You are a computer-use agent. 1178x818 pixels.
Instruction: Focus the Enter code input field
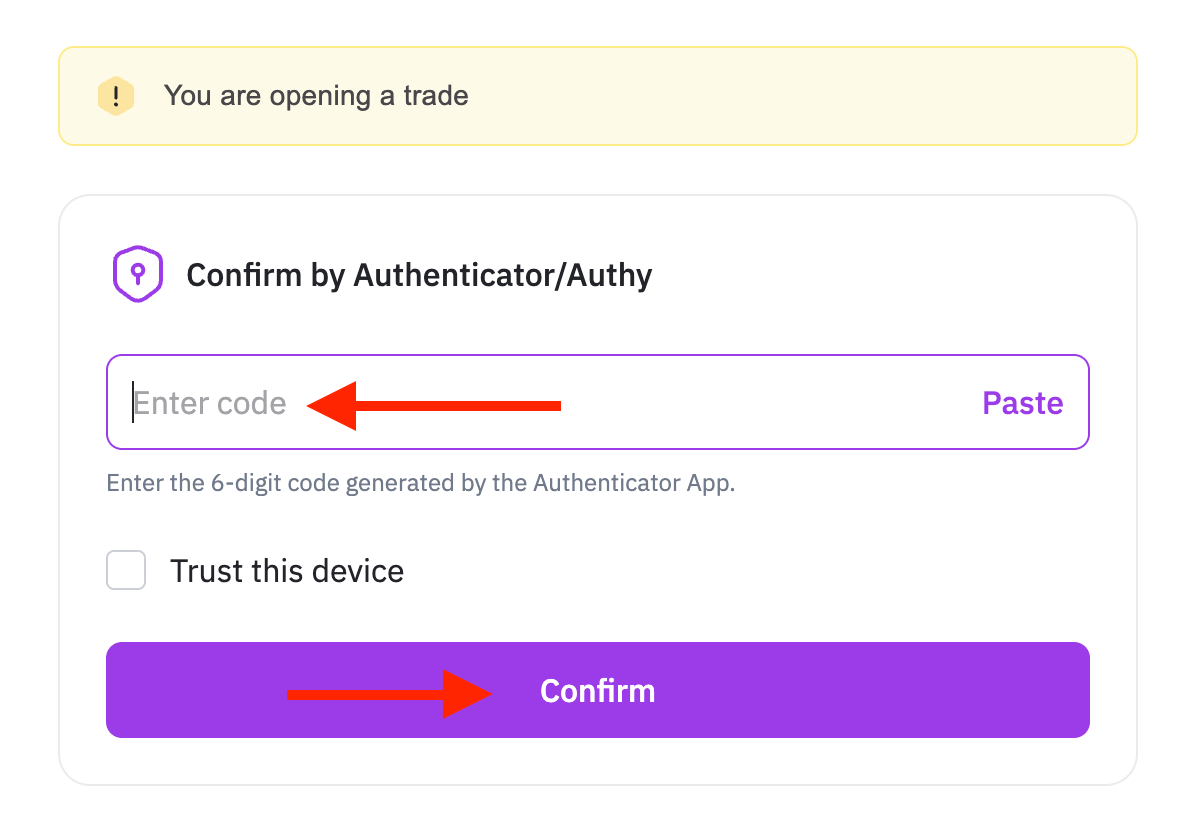point(598,402)
